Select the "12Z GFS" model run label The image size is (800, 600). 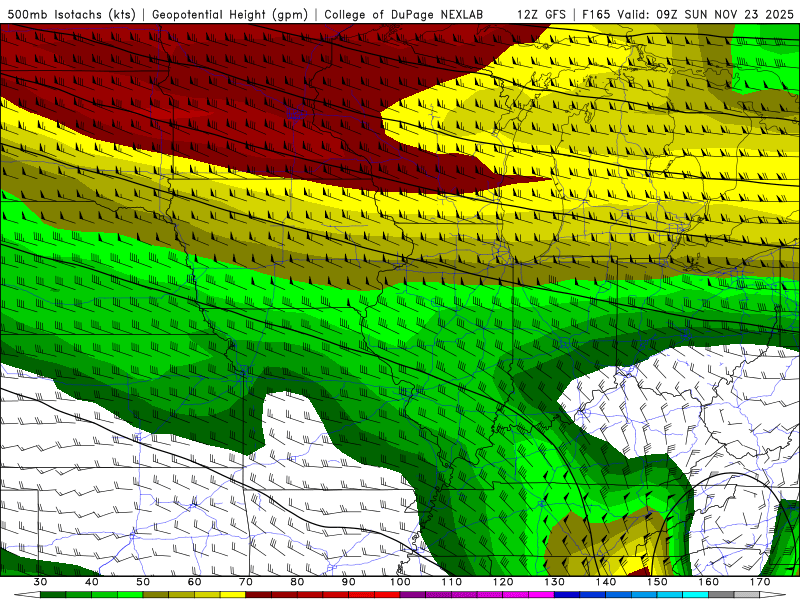tap(541, 14)
